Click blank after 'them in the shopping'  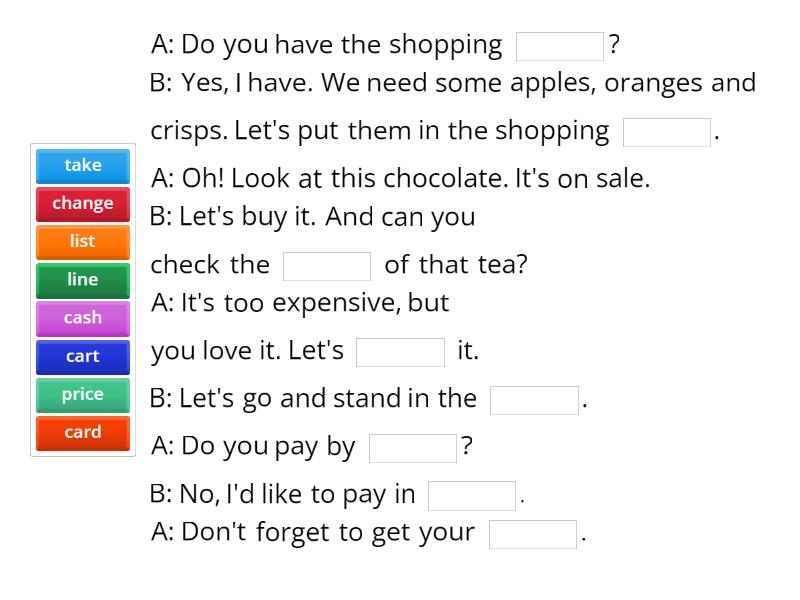pos(667,133)
